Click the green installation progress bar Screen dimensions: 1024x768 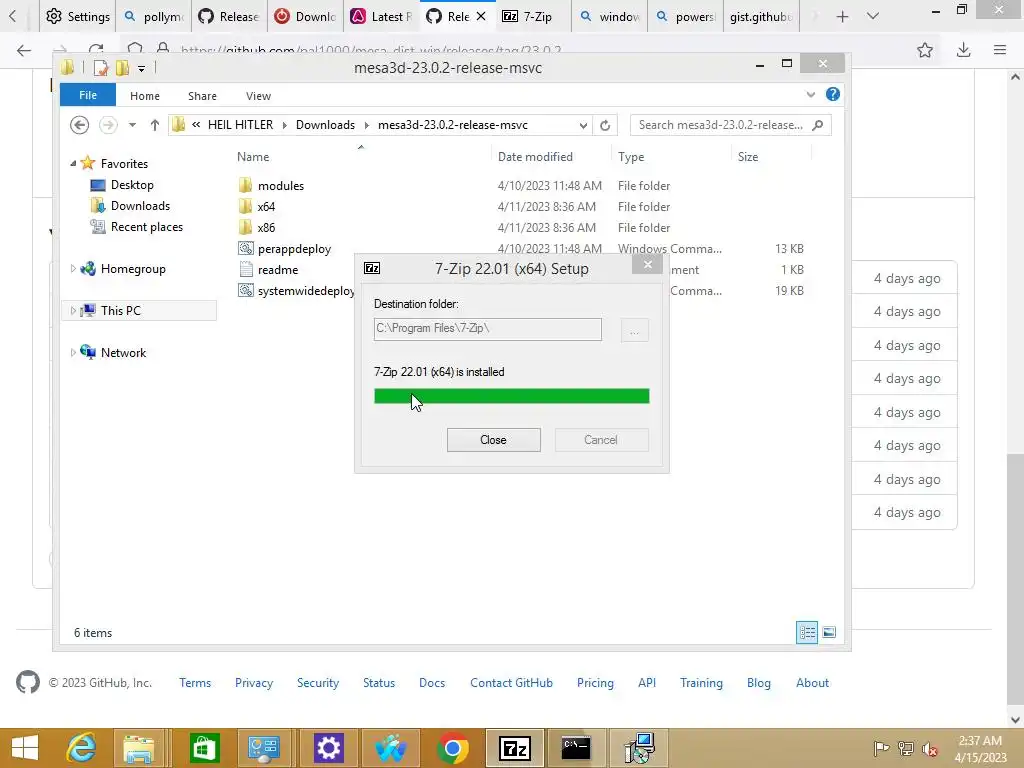tap(511, 396)
